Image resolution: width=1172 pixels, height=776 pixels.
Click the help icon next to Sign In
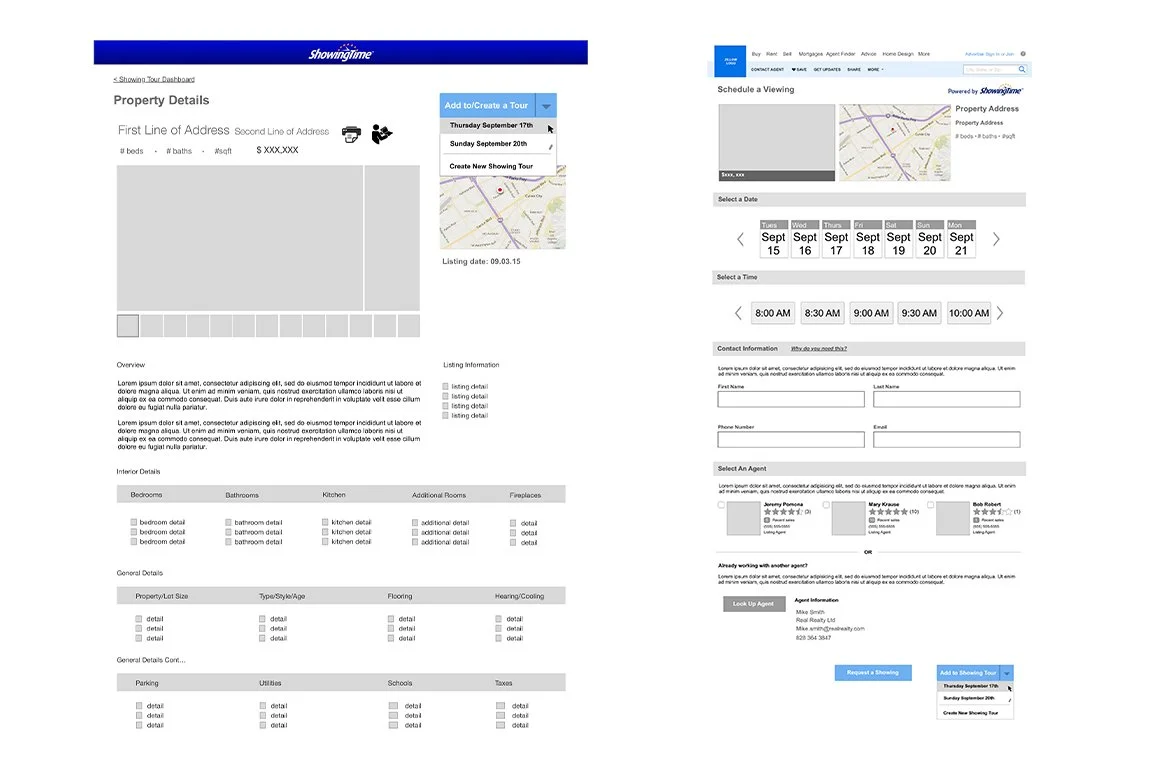(x=1023, y=54)
